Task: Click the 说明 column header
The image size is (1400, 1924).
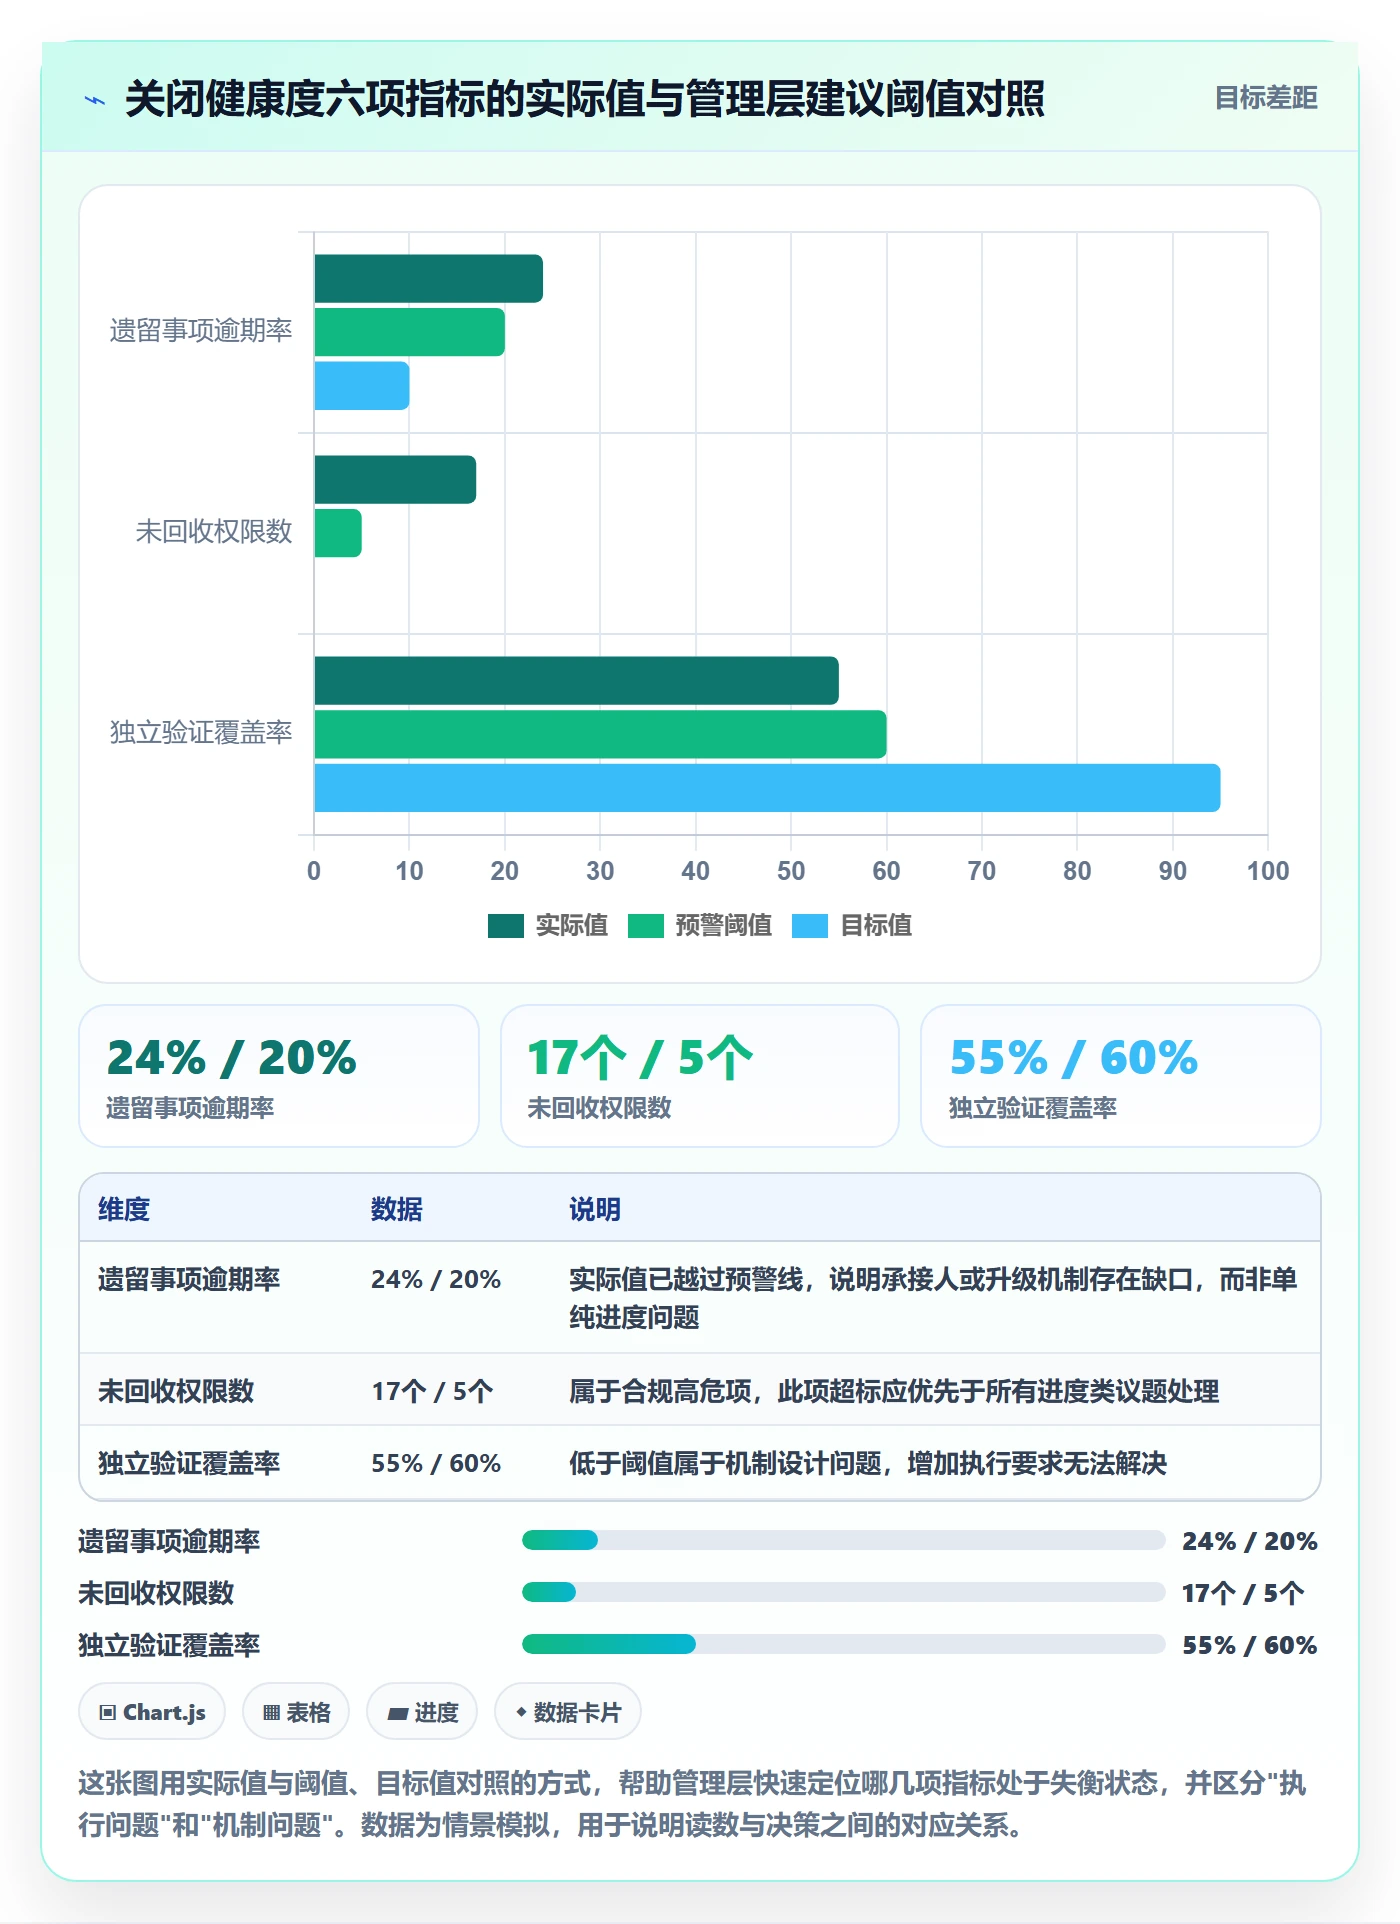Action: click(595, 1209)
